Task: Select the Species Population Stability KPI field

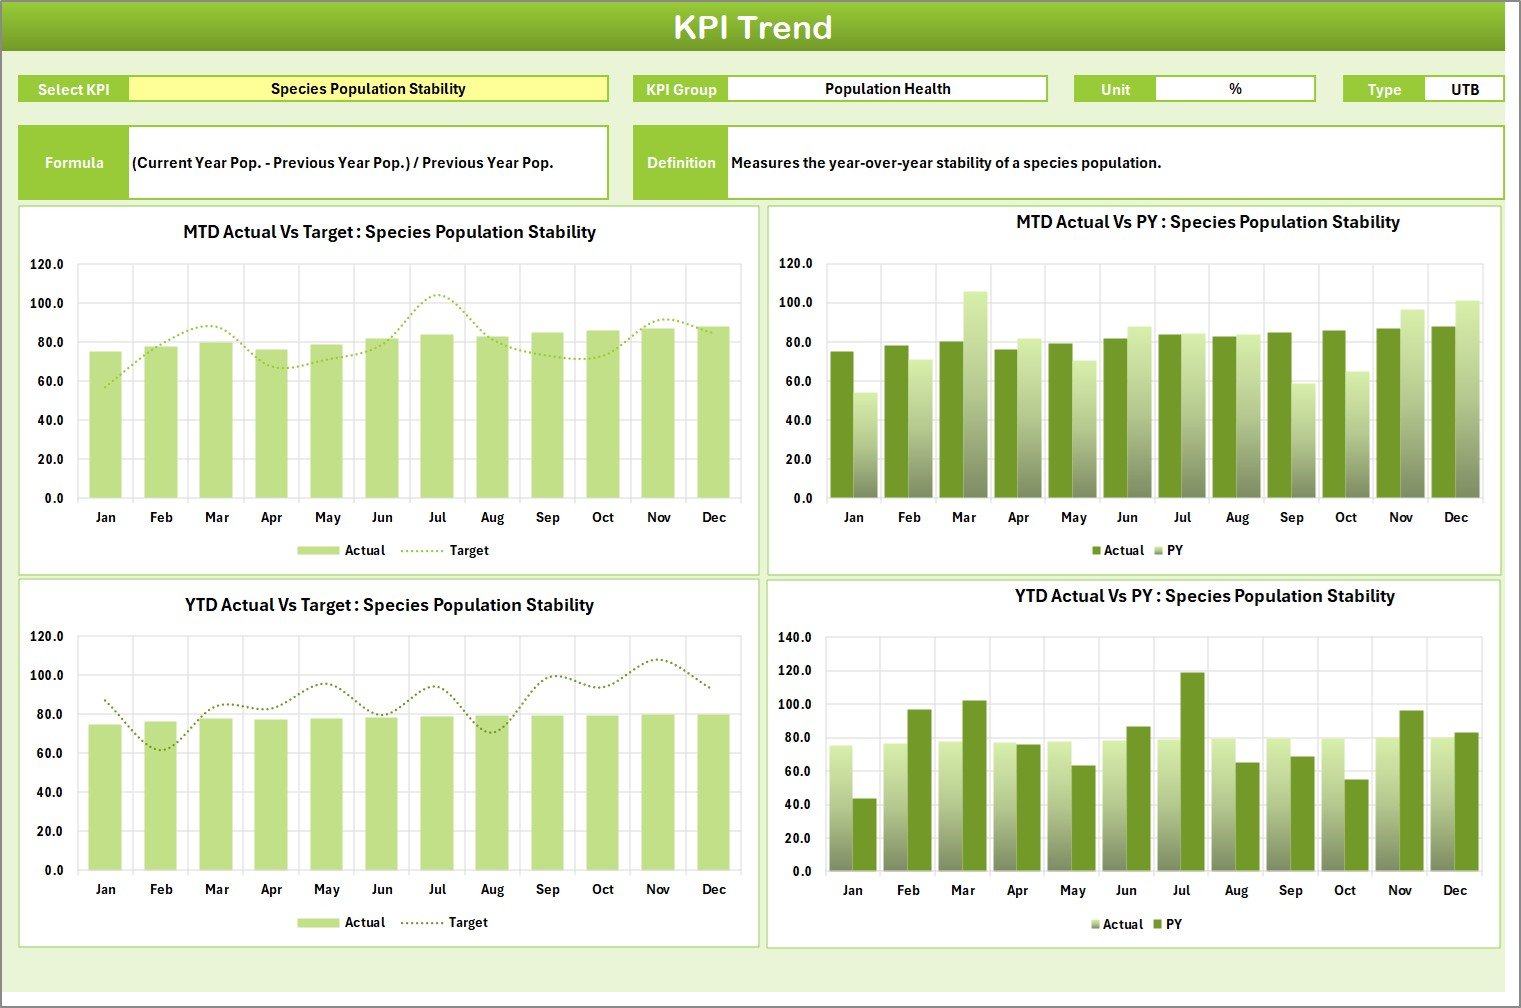Action: click(367, 88)
